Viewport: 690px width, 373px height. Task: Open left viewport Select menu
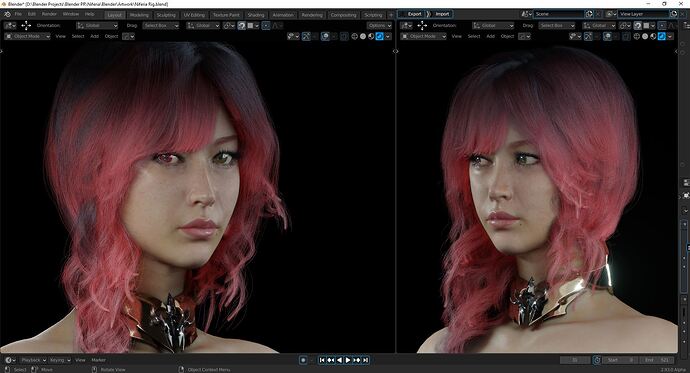(x=78, y=36)
